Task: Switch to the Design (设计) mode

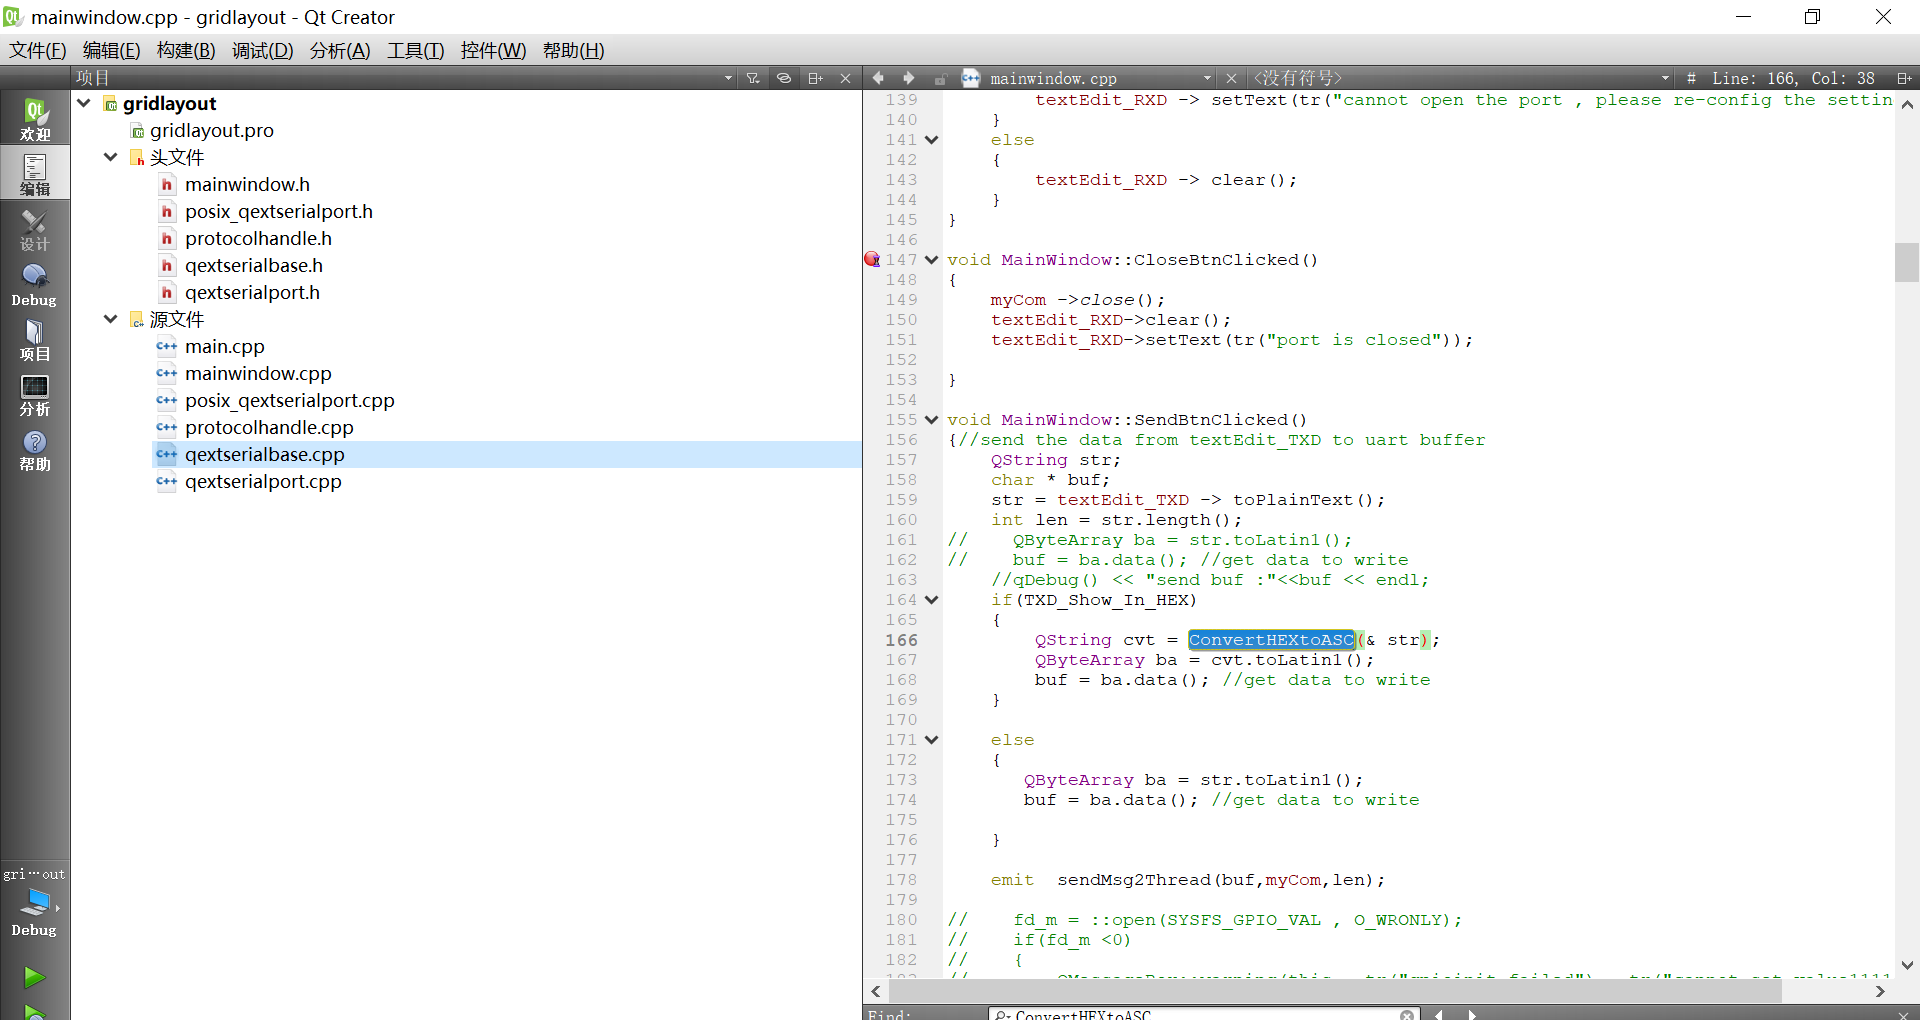Action: (x=35, y=229)
